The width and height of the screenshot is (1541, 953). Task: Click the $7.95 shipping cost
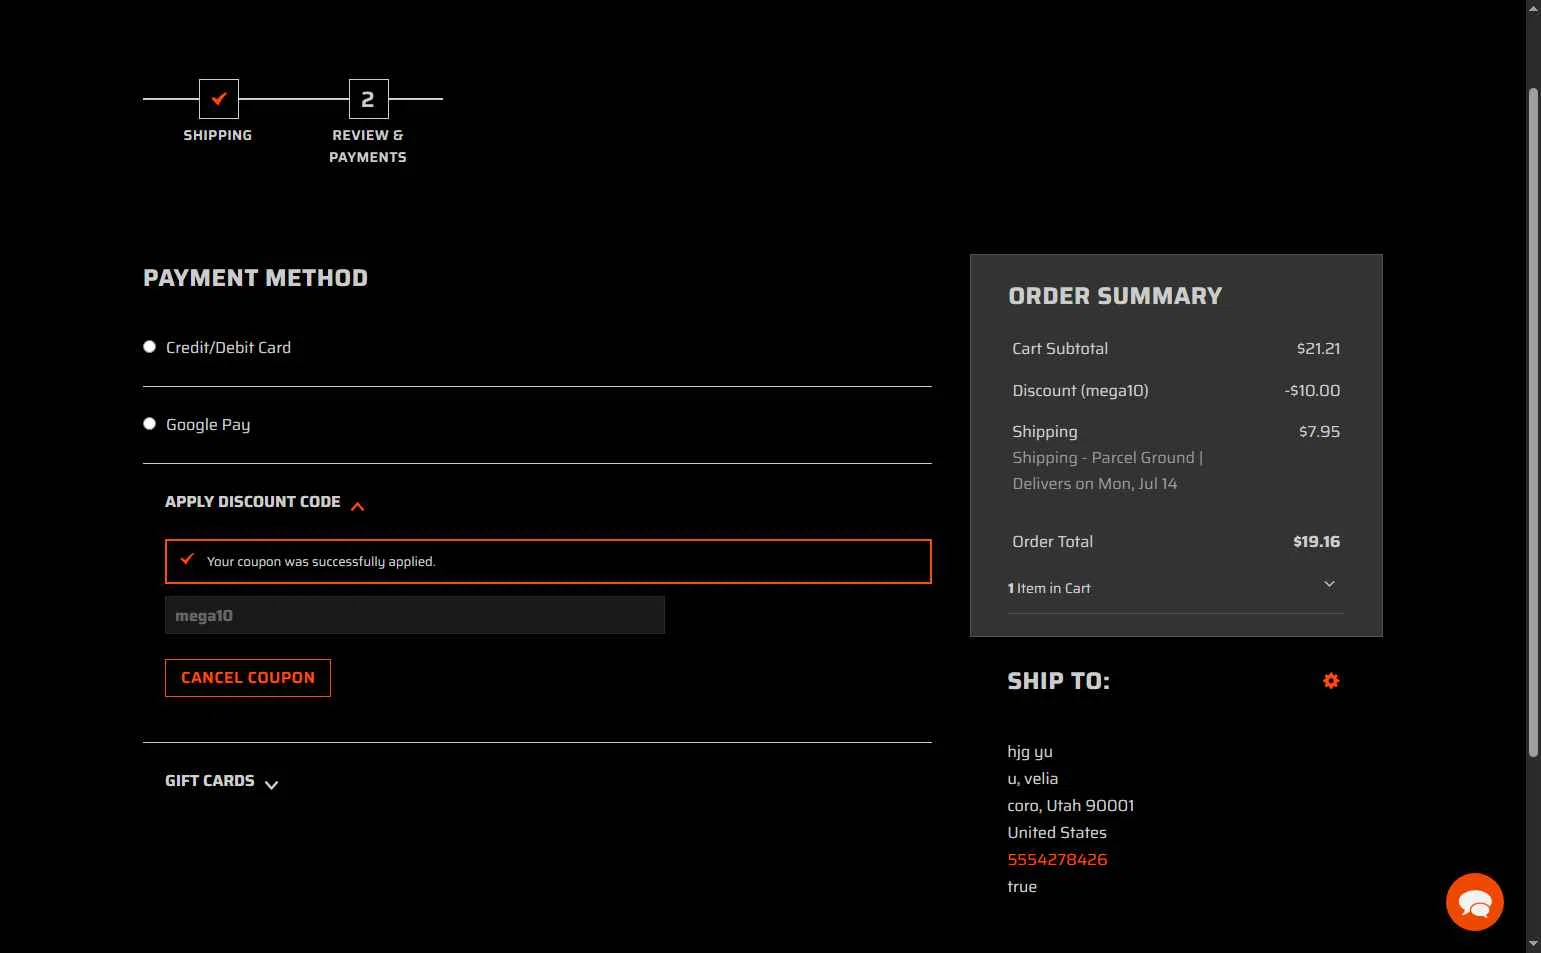point(1319,432)
